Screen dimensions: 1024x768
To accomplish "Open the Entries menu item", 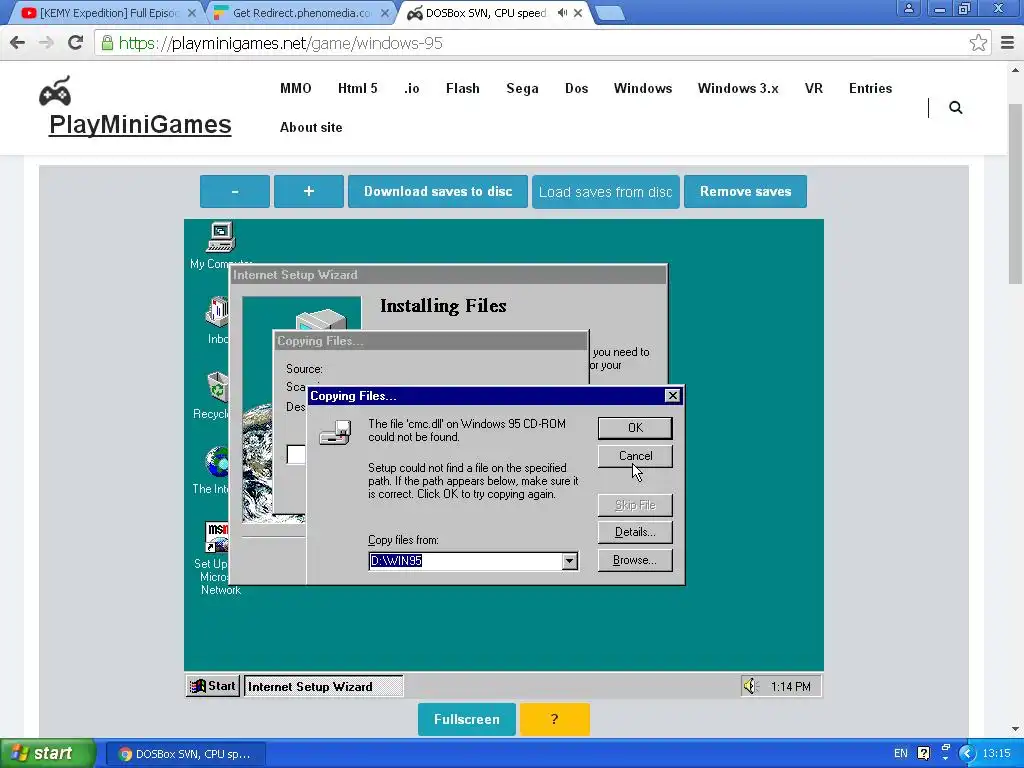I will click(x=870, y=88).
